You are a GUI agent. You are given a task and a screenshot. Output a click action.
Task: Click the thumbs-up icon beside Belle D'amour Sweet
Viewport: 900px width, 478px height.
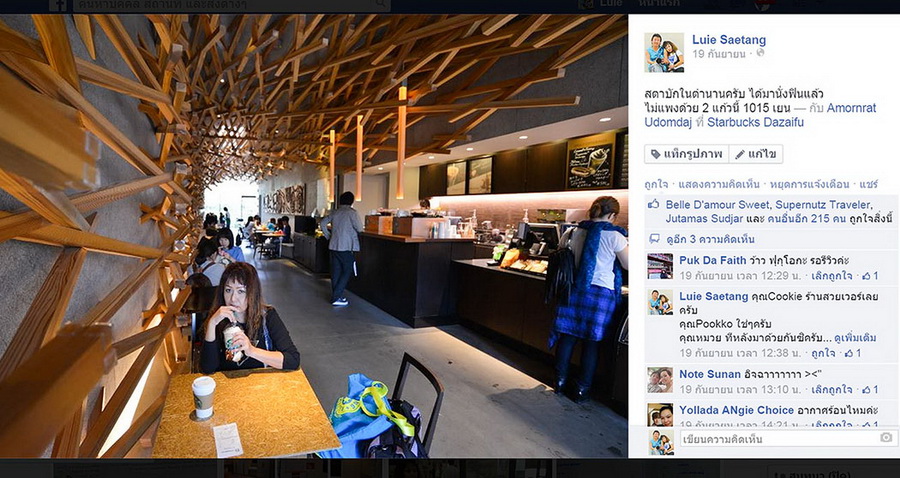pyautogui.click(x=653, y=204)
